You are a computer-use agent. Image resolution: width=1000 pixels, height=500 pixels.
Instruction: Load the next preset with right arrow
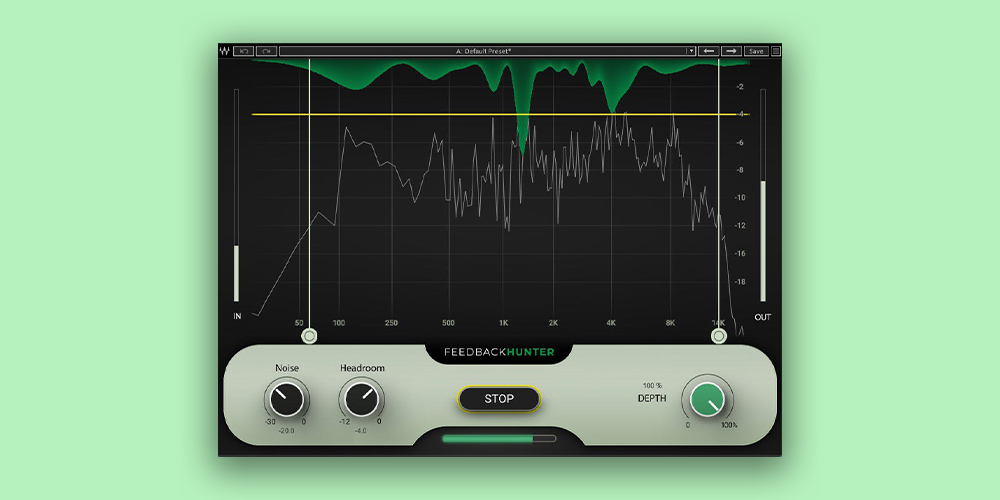coord(731,50)
